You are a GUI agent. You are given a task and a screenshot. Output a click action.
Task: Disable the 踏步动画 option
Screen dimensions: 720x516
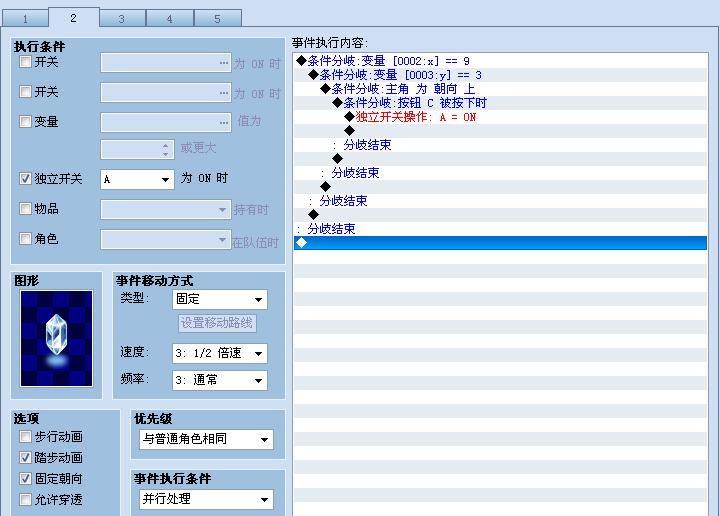(25, 457)
